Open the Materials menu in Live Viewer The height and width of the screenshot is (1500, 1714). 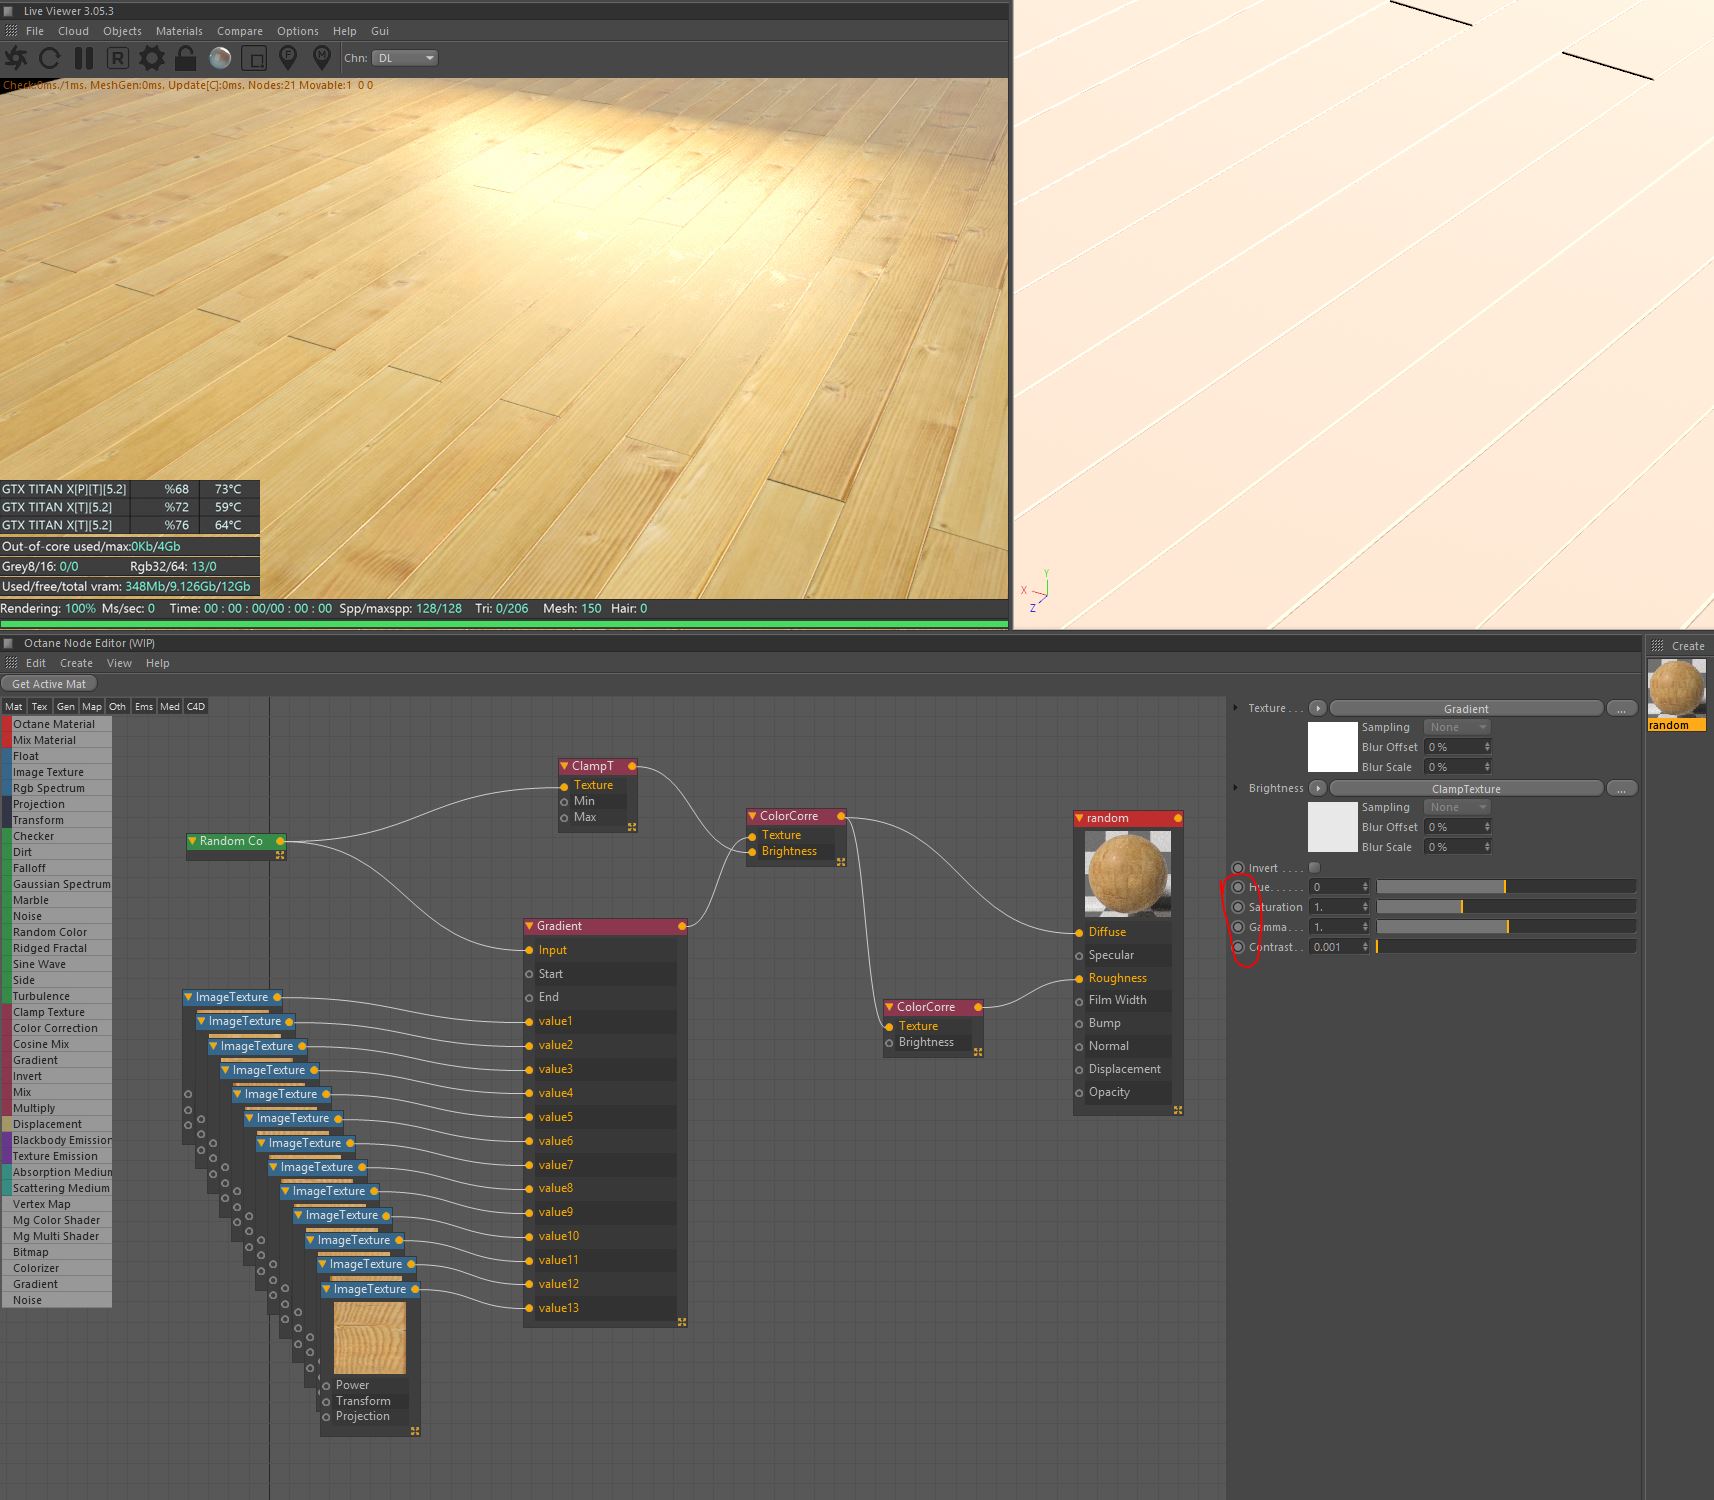[179, 31]
